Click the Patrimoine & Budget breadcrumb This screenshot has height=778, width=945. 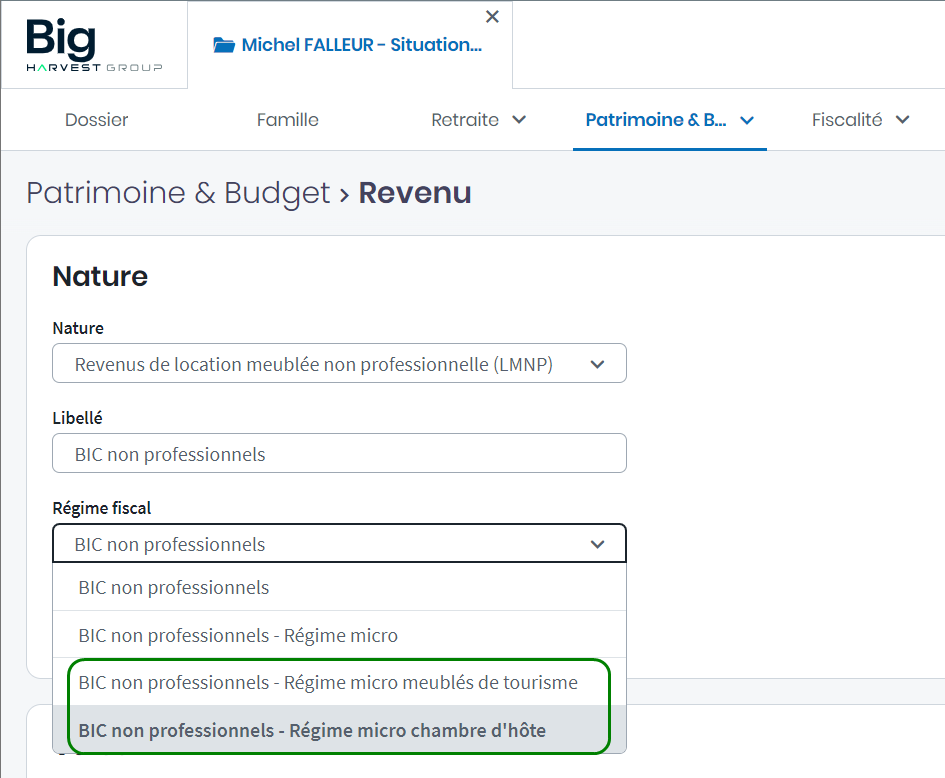(178, 193)
